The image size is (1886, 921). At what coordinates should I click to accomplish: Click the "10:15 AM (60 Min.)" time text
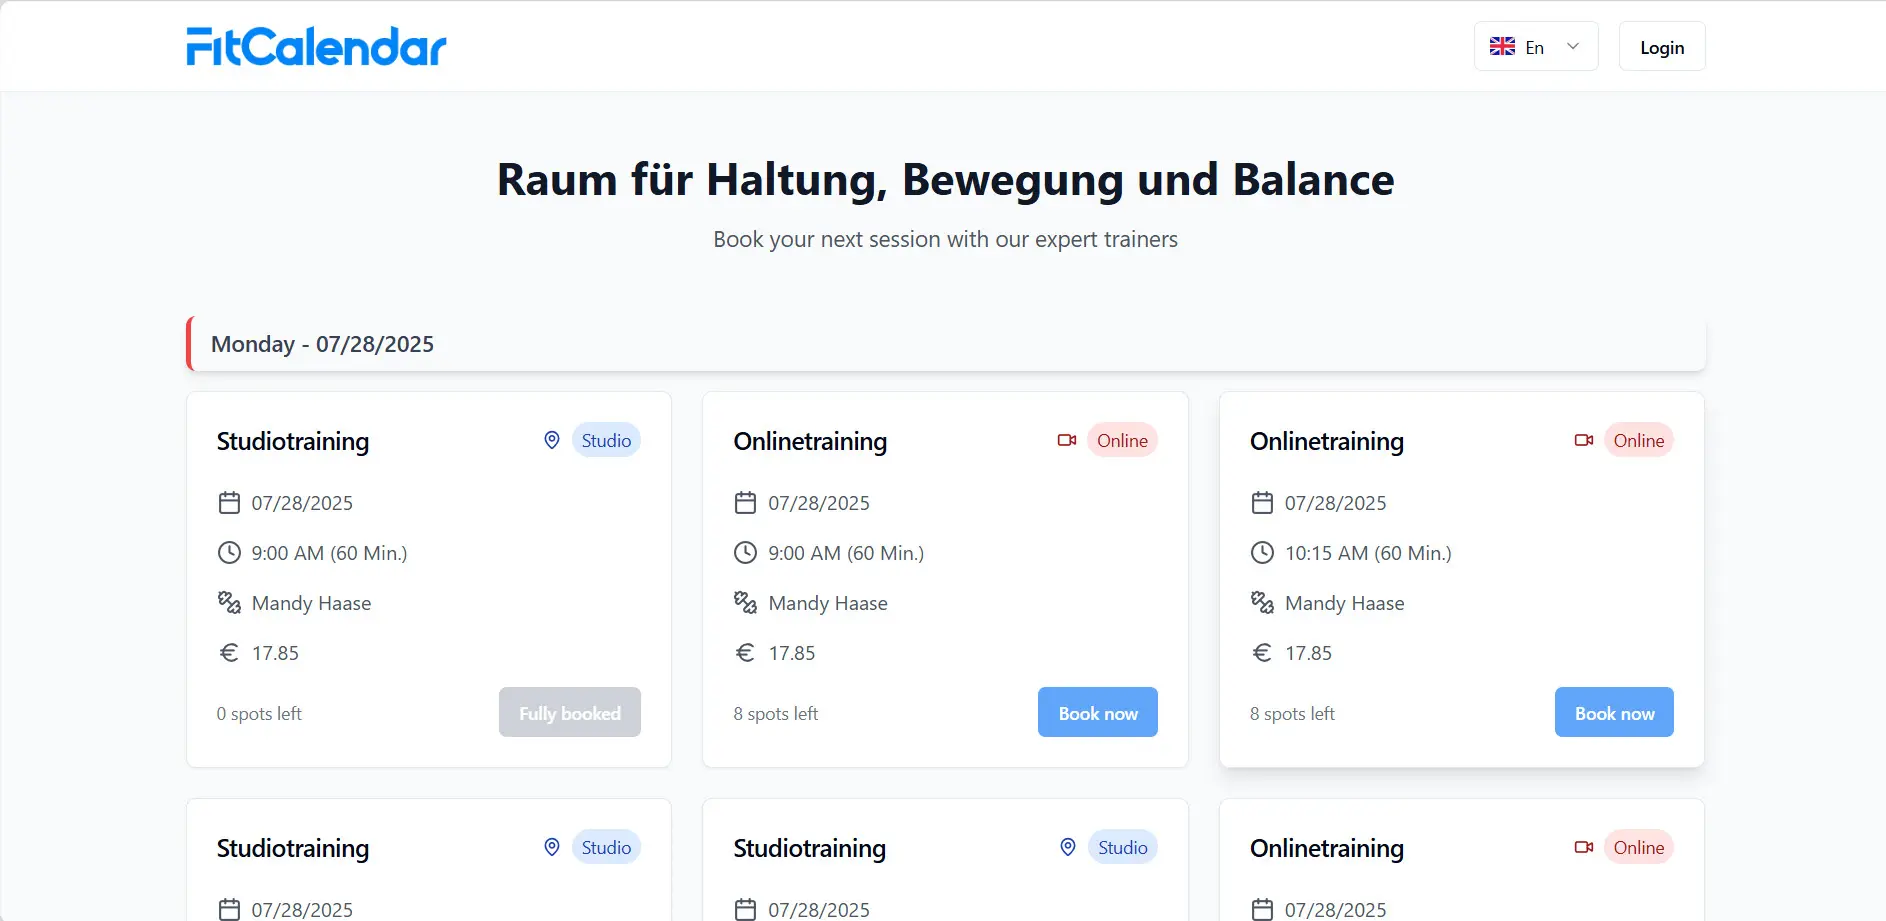(1368, 553)
